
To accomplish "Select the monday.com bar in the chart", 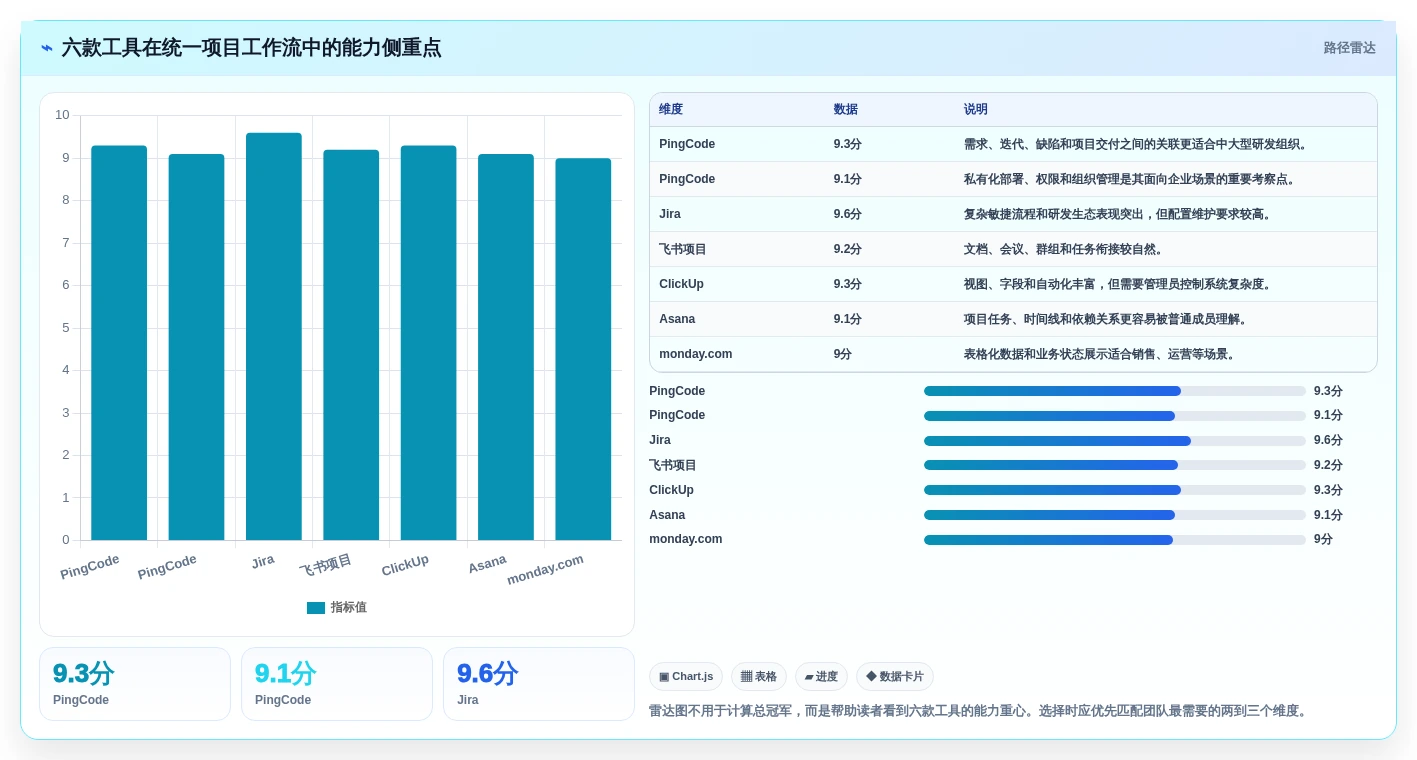I will [583, 349].
